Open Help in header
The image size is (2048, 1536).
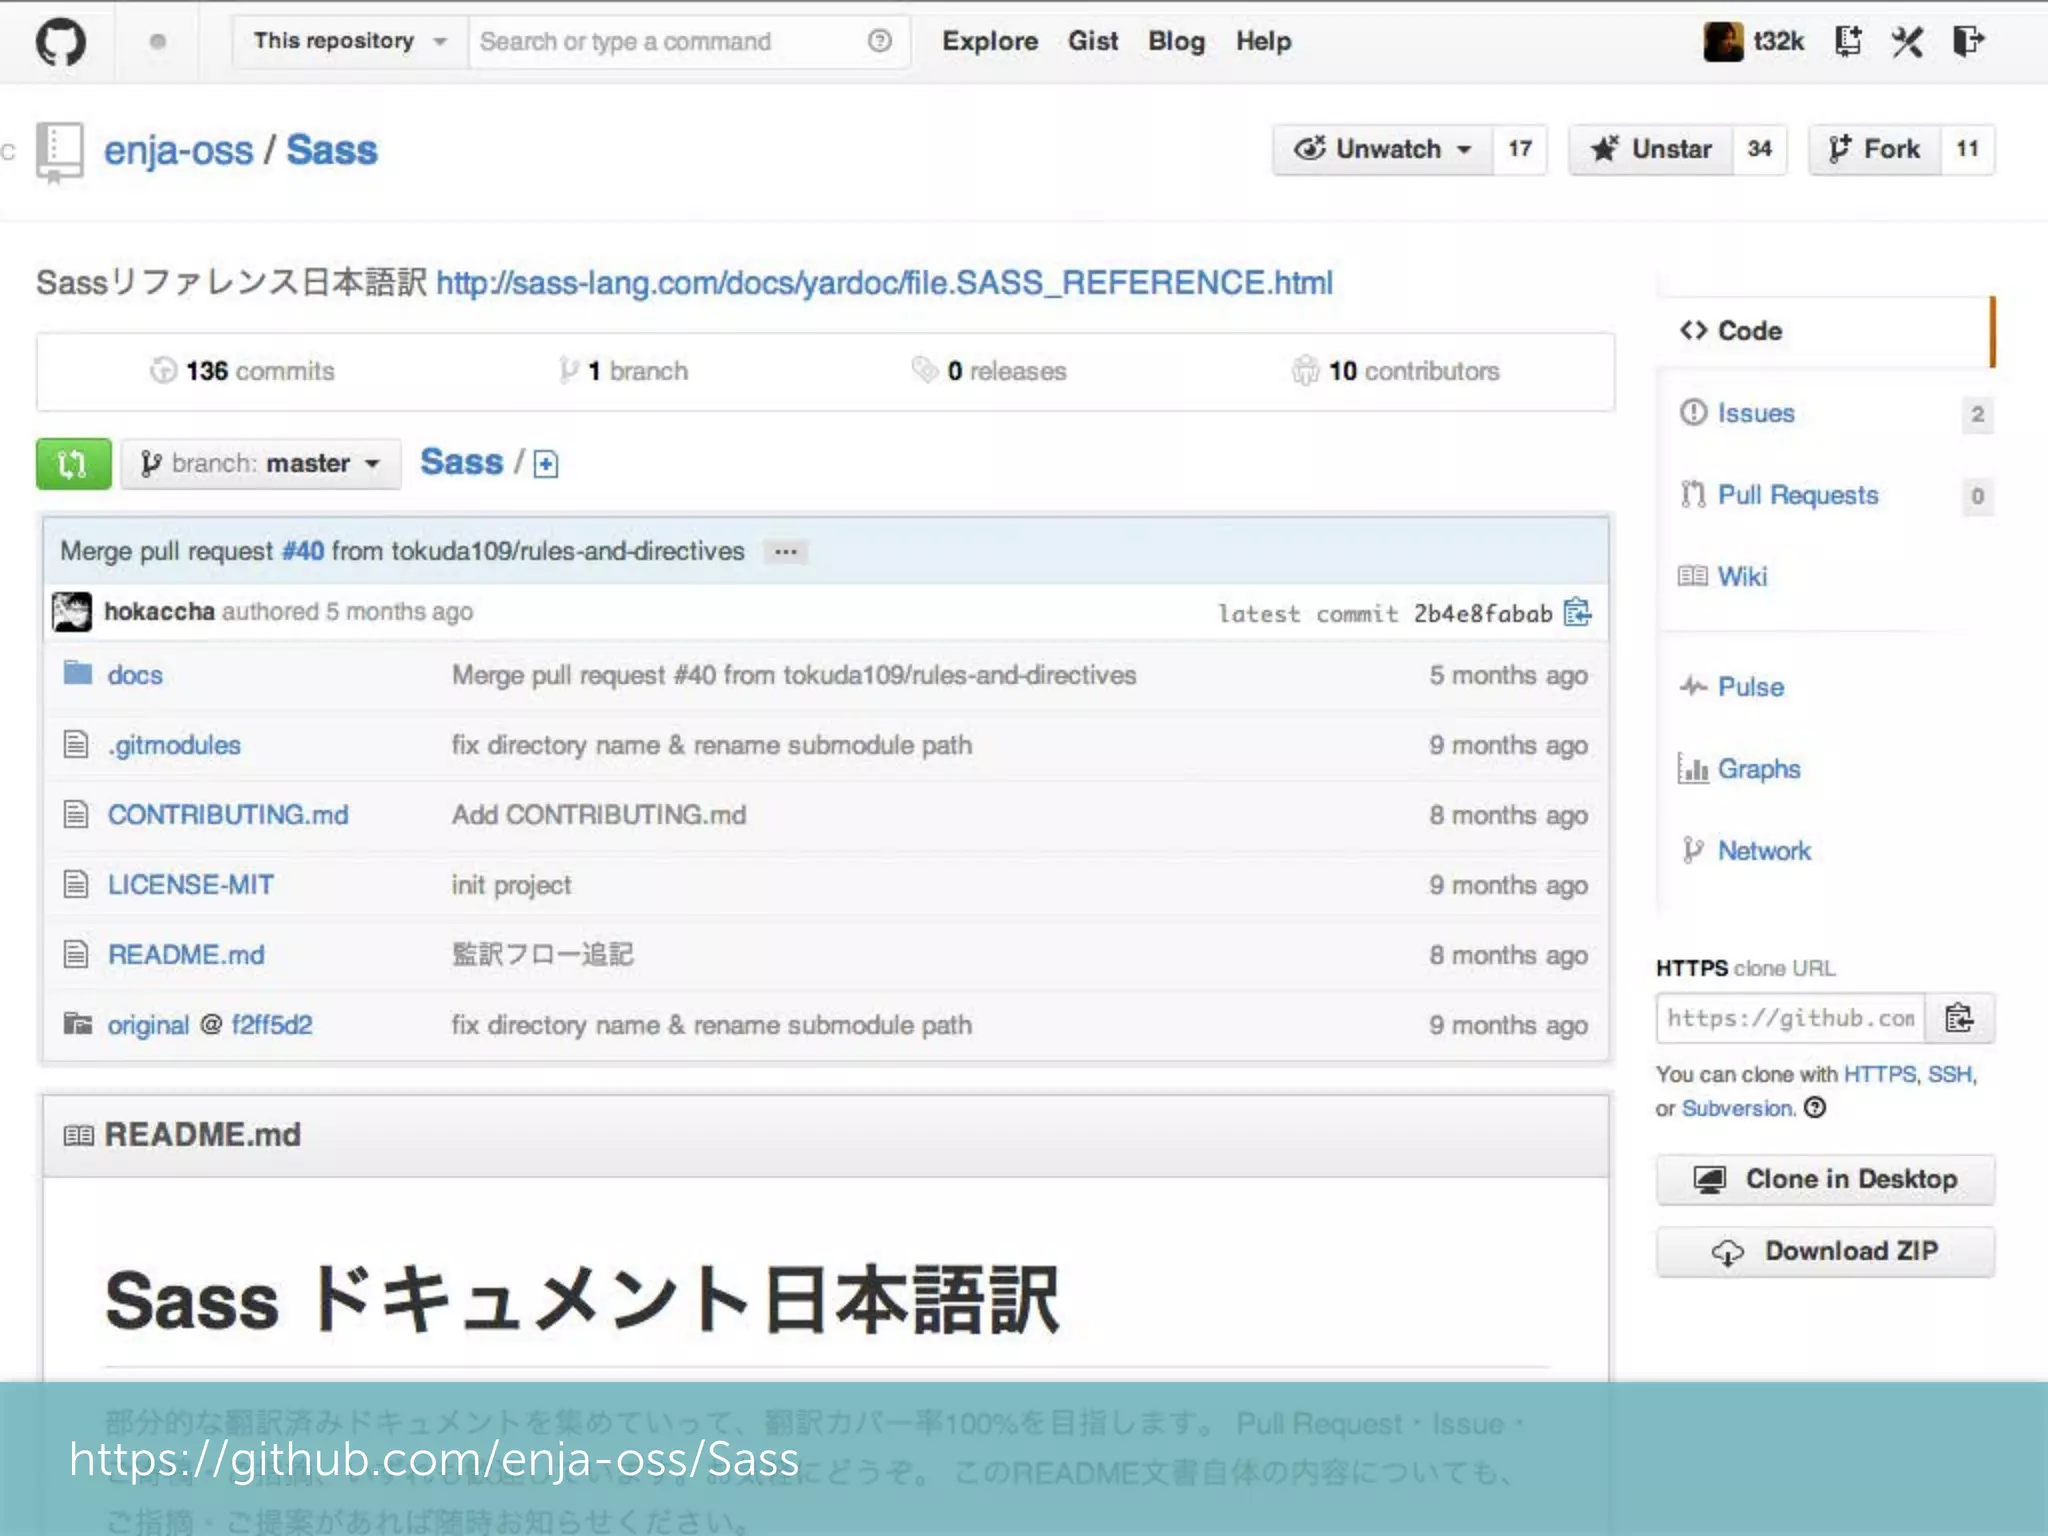1263,41
